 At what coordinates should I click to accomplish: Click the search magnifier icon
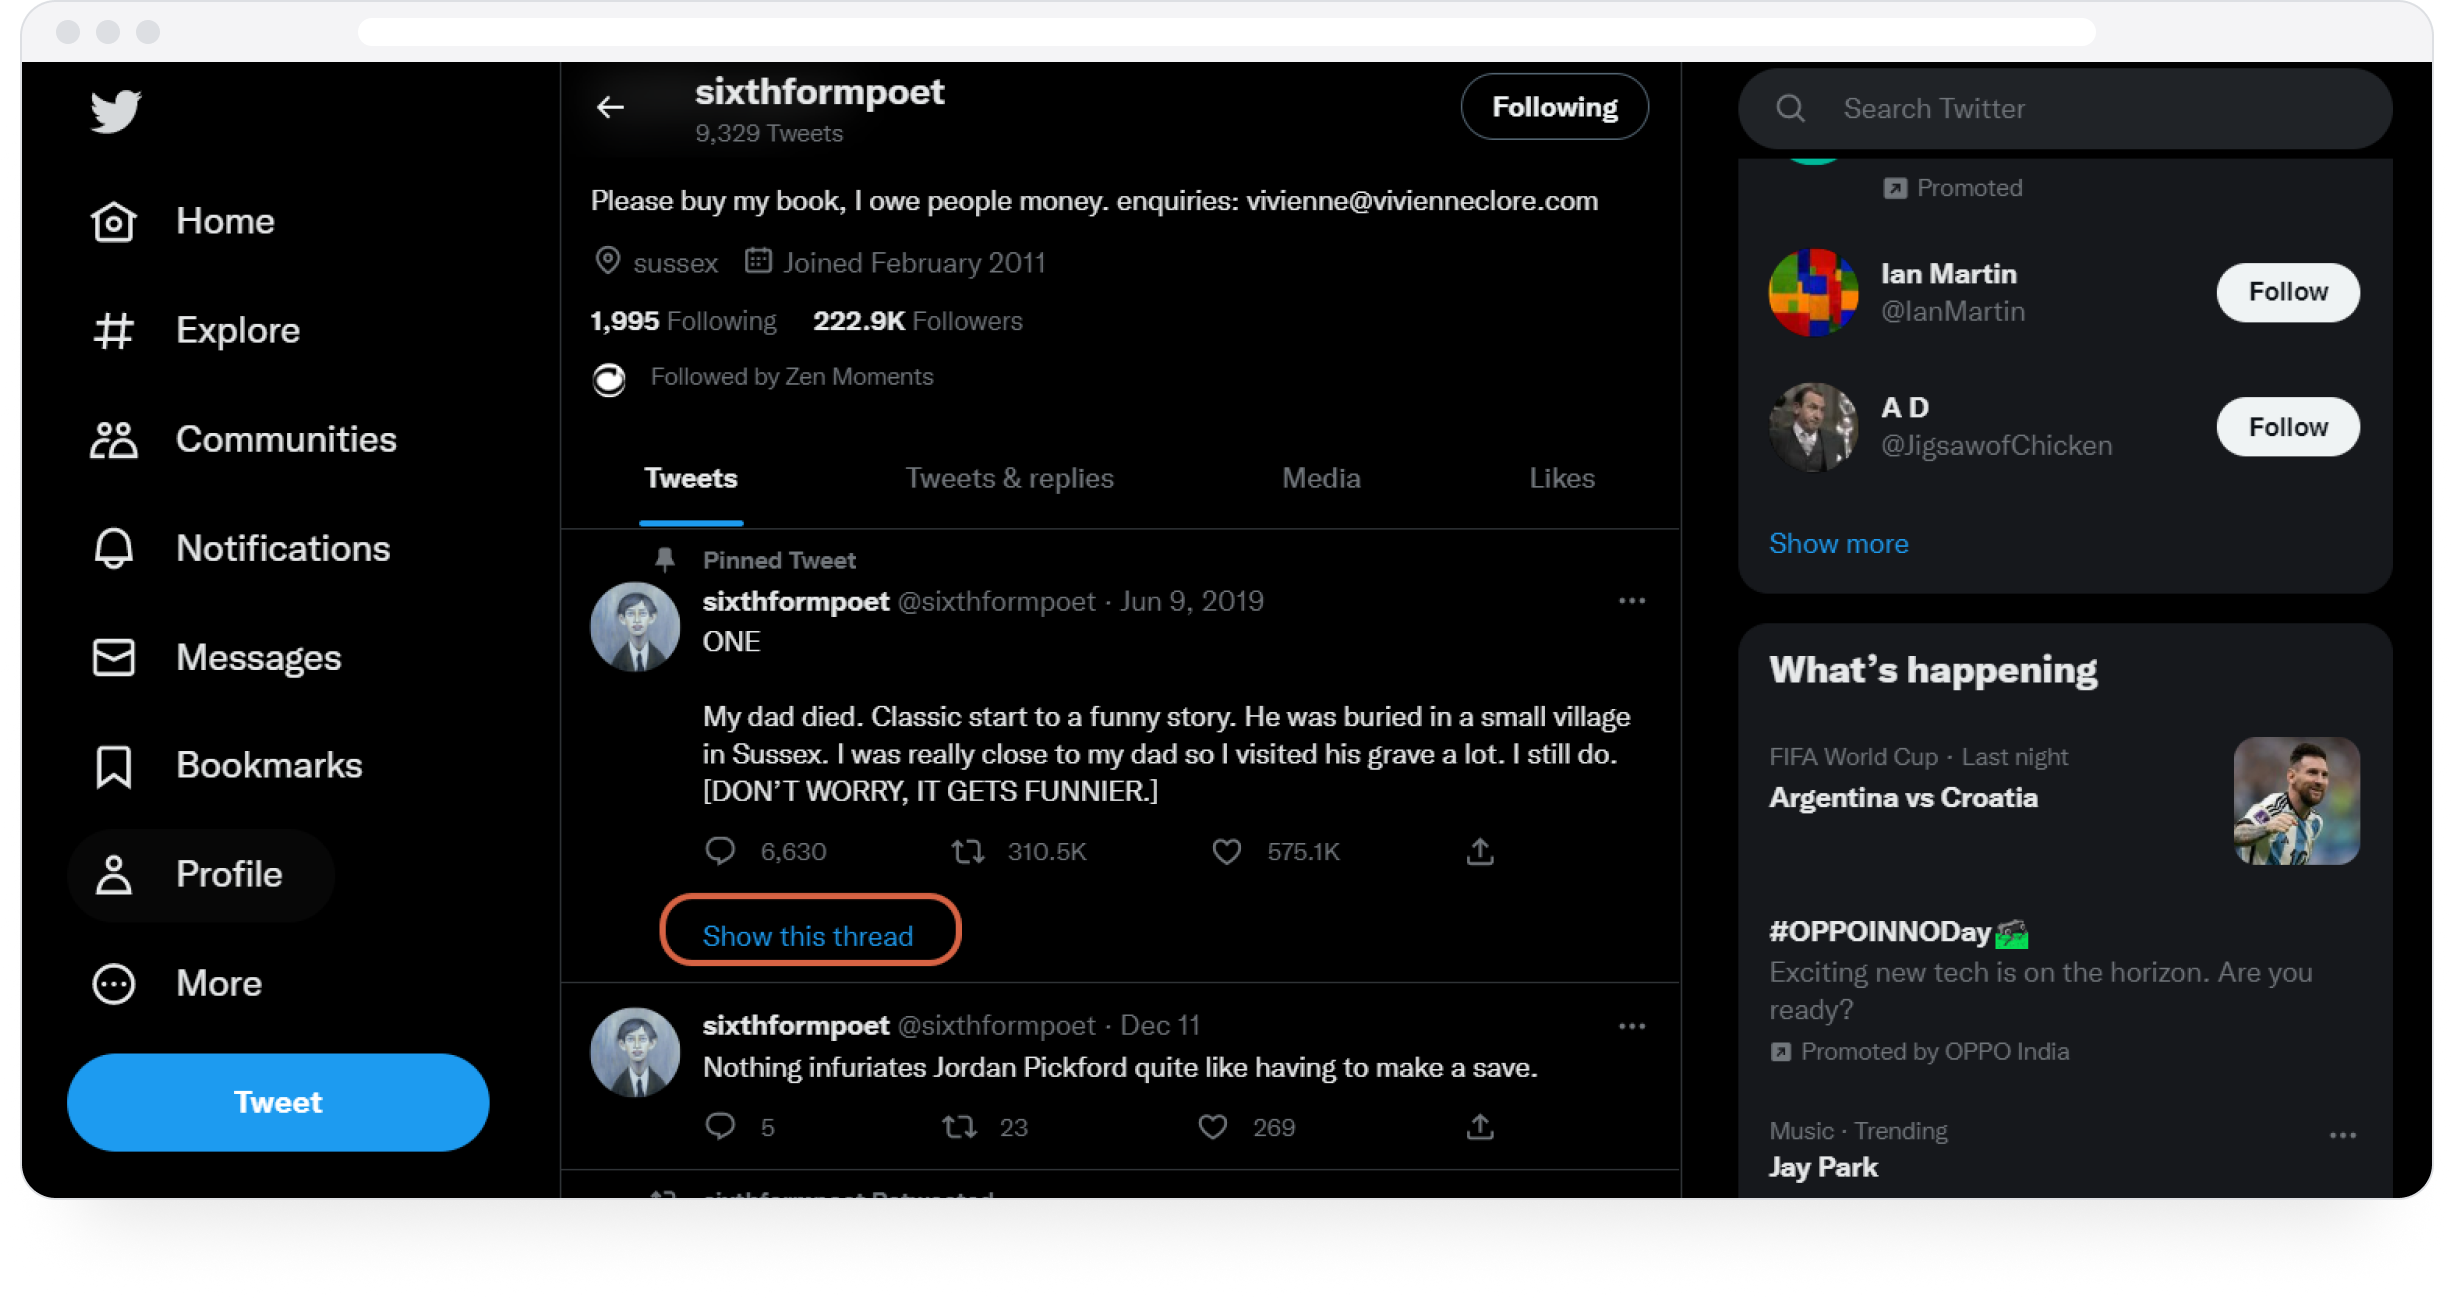(1790, 108)
